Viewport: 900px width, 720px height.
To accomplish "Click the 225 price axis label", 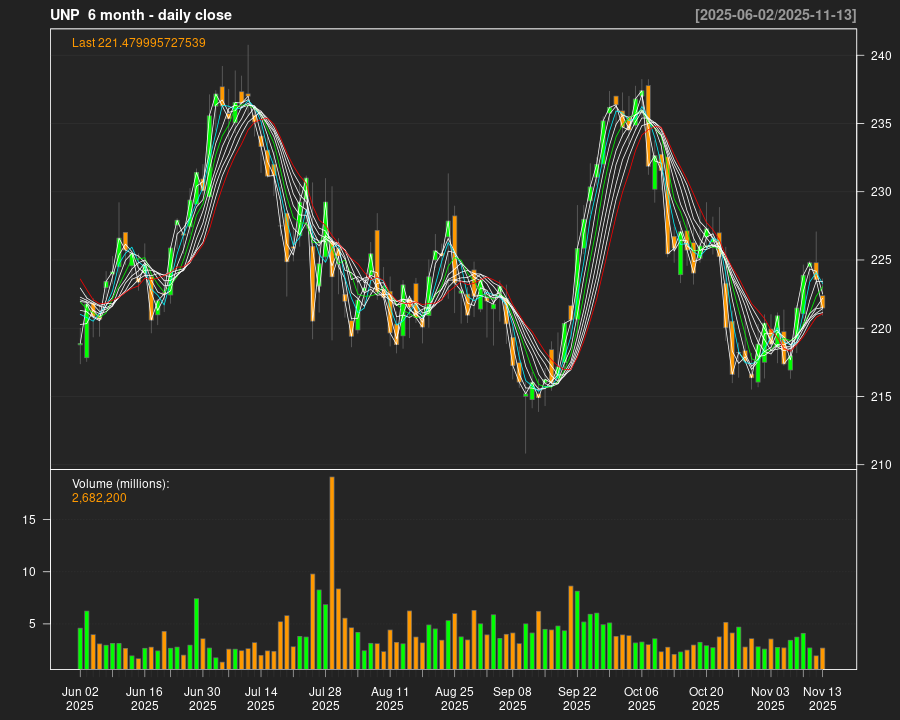I will pos(879,260).
